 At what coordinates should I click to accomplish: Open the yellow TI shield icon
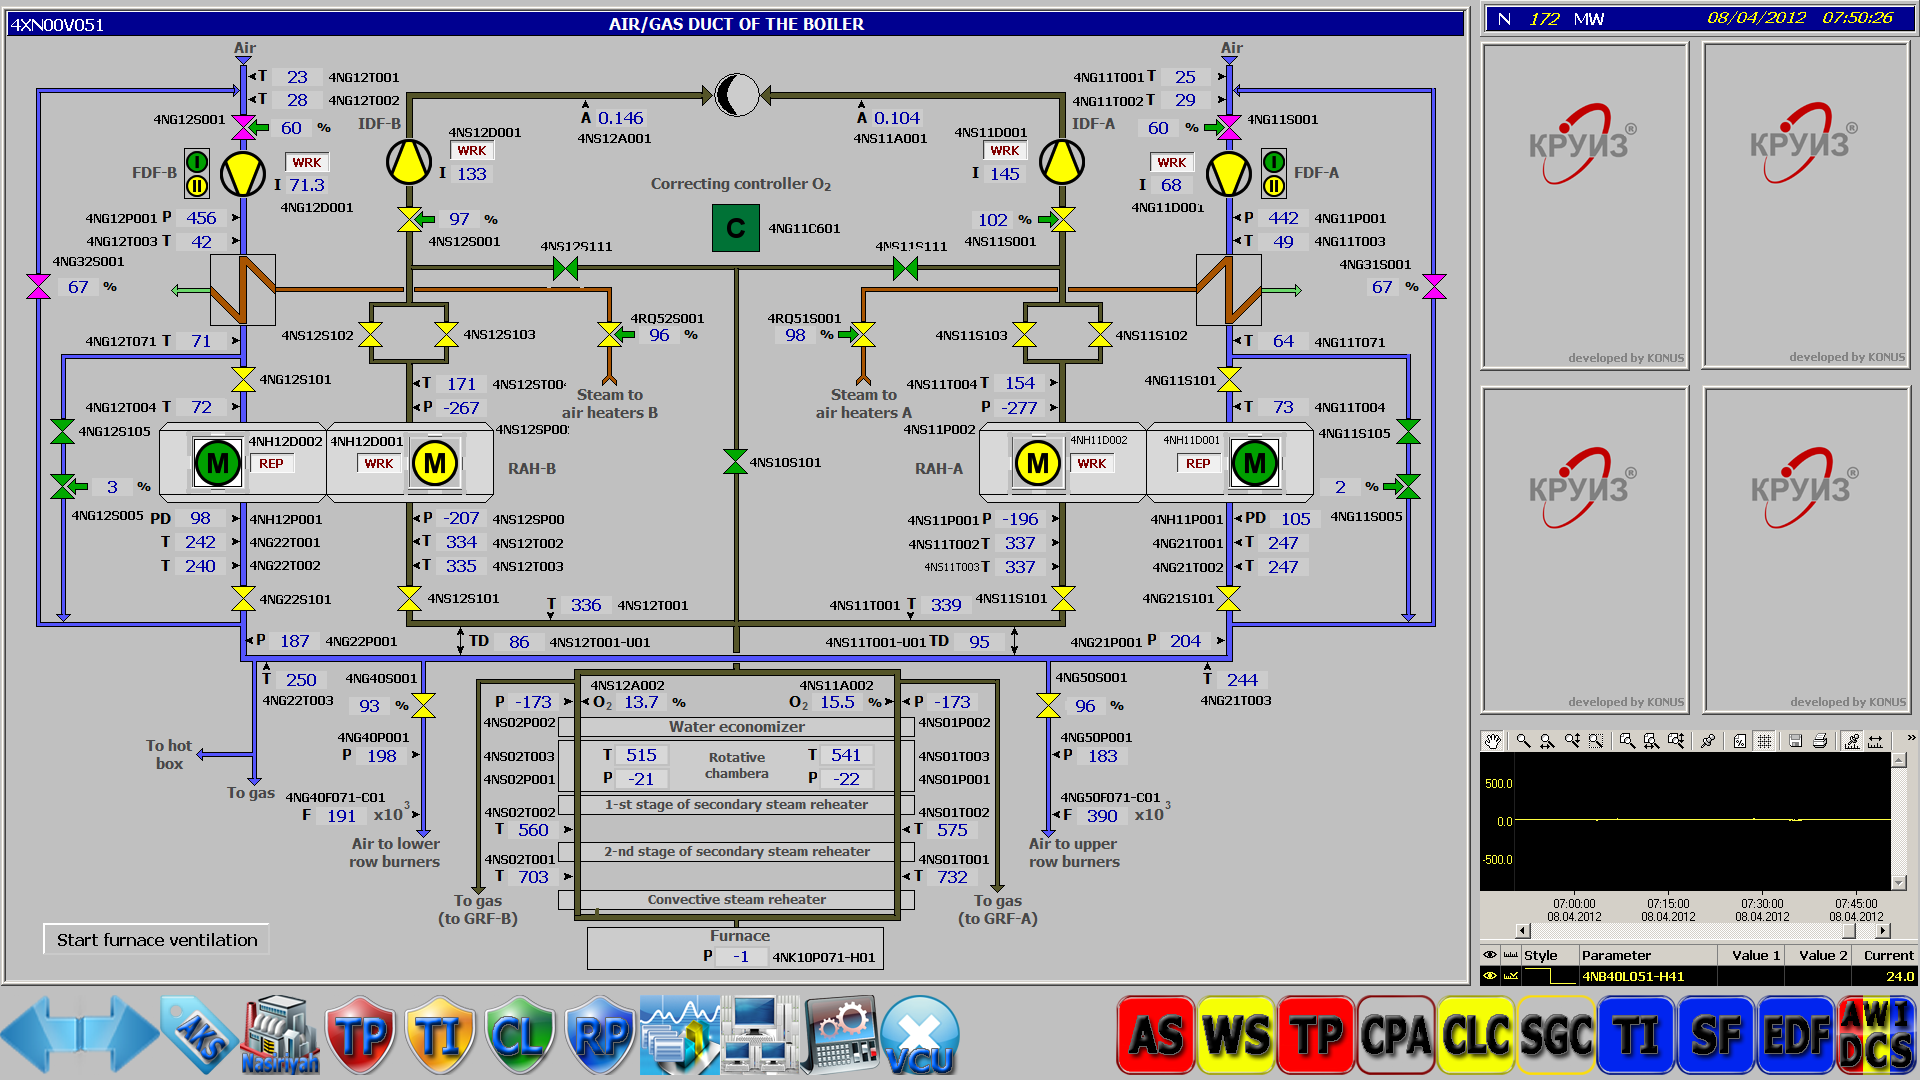click(x=440, y=1036)
